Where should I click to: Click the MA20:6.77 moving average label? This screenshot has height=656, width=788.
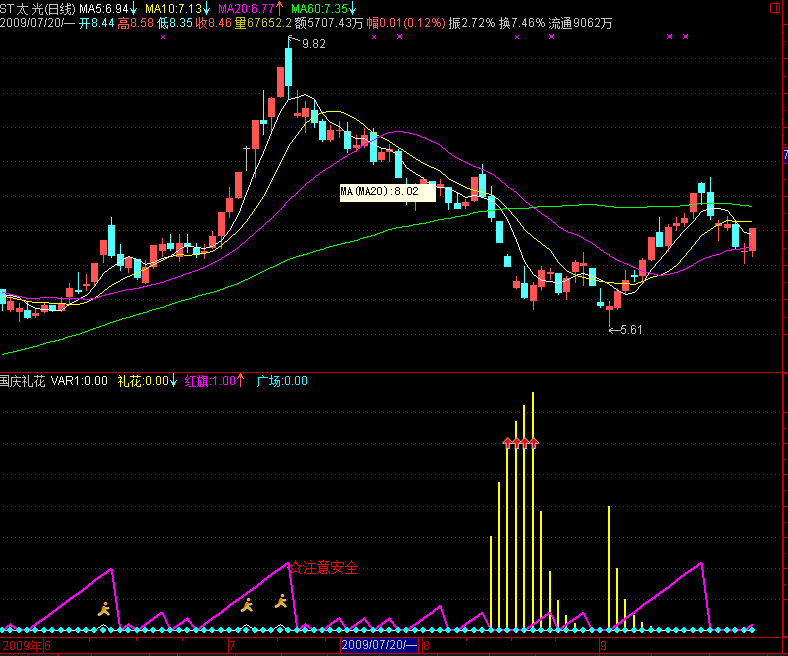click(x=251, y=9)
